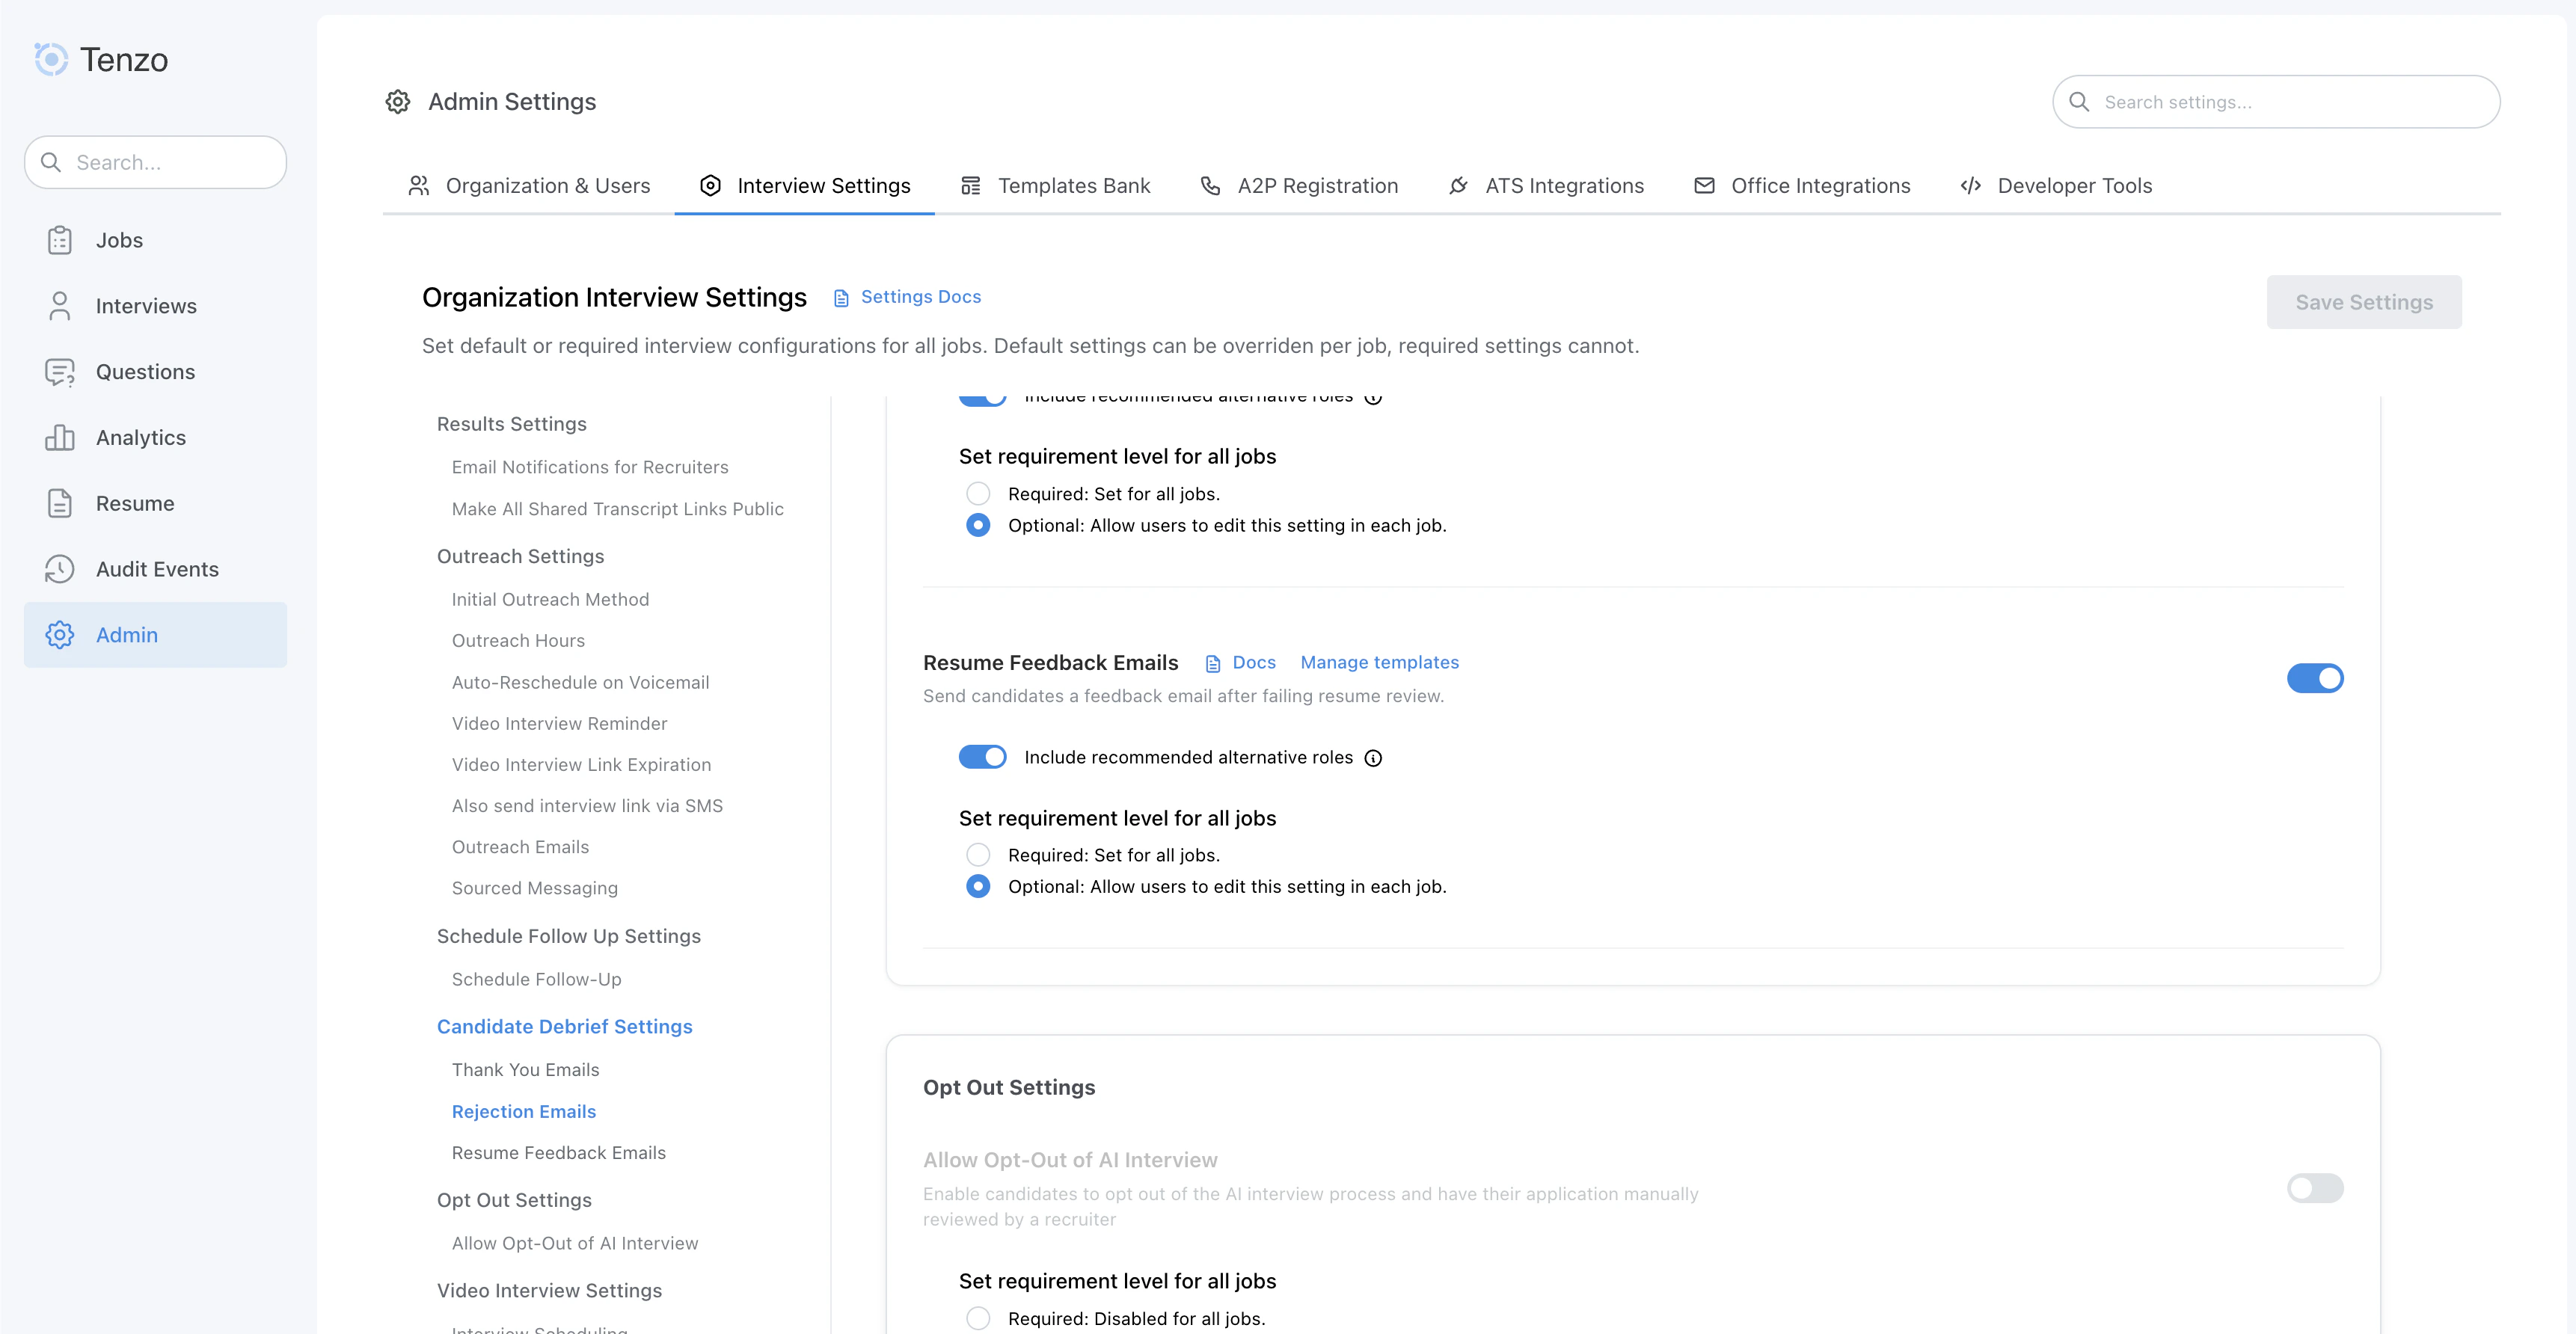
Task: Open Manage templates link
Action: click(x=1379, y=662)
